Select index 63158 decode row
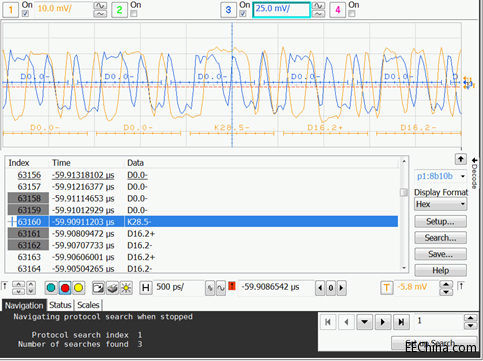Screen dimensions: 483x361 click(x=203, y=198)
